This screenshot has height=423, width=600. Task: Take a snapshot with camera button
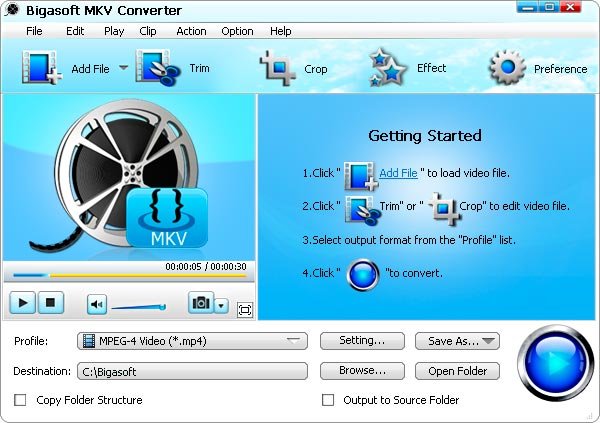(201, 303)
